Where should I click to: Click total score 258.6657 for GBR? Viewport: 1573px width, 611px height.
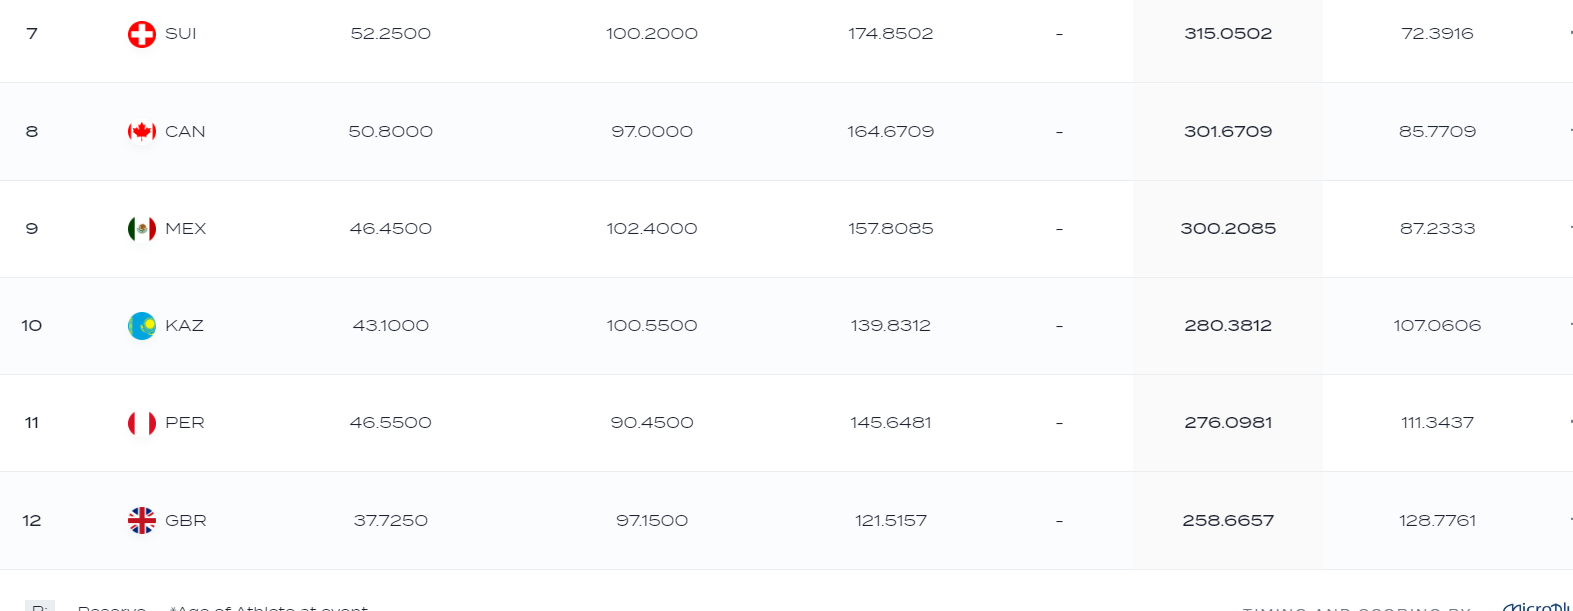click(1228, 521)
